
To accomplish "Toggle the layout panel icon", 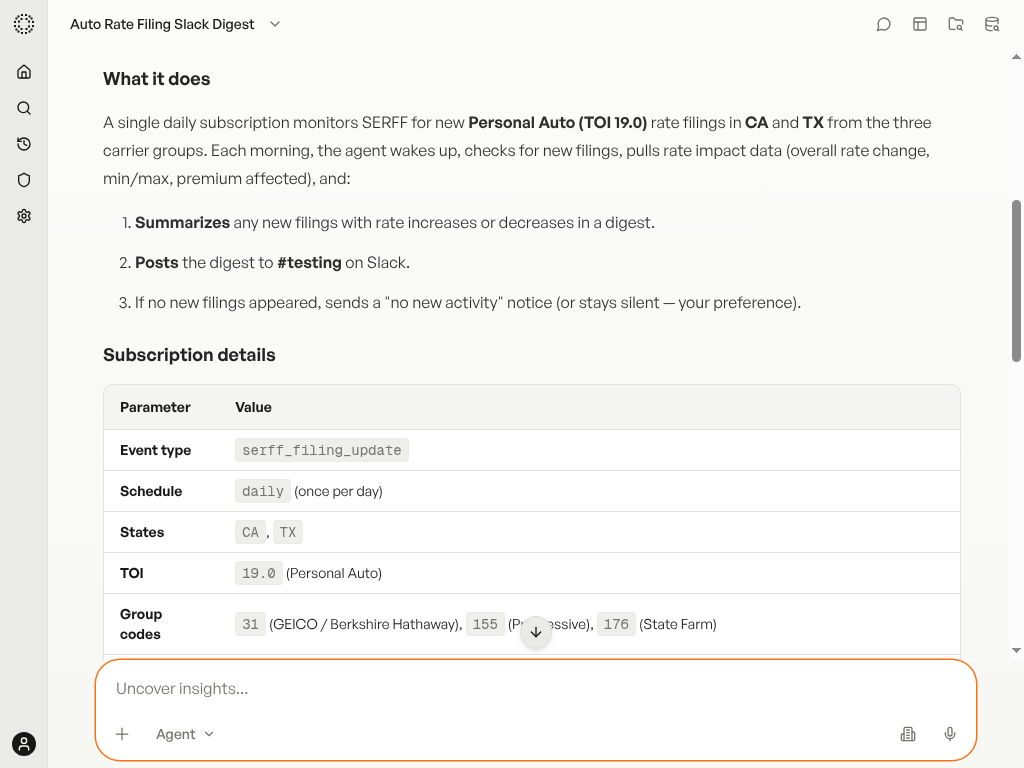I will point(920,24).
